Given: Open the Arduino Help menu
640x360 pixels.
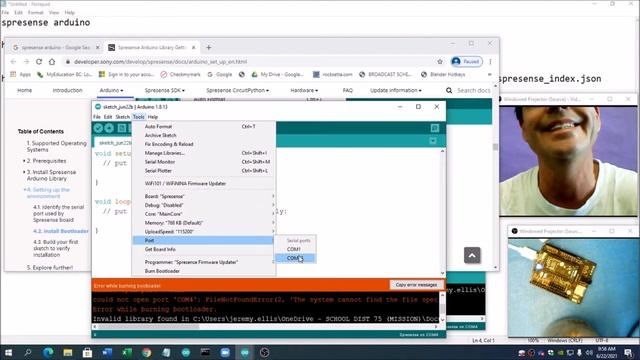Looking at the screenshot, I should (x=153, y=117).
